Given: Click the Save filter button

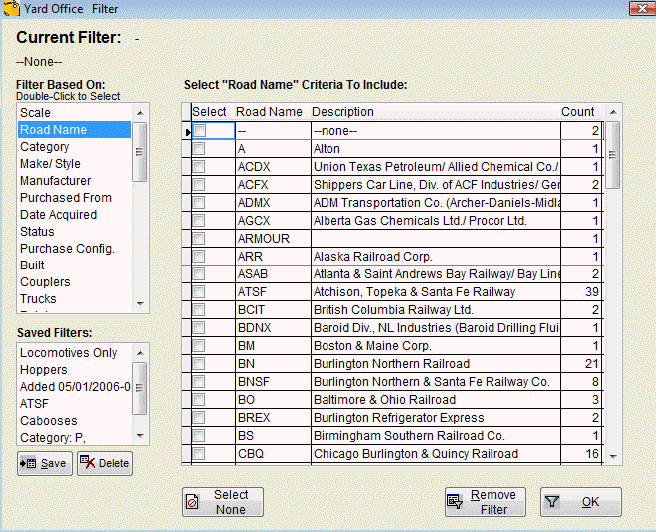Looking at the screenshot, I should click(x=45, y=463).
